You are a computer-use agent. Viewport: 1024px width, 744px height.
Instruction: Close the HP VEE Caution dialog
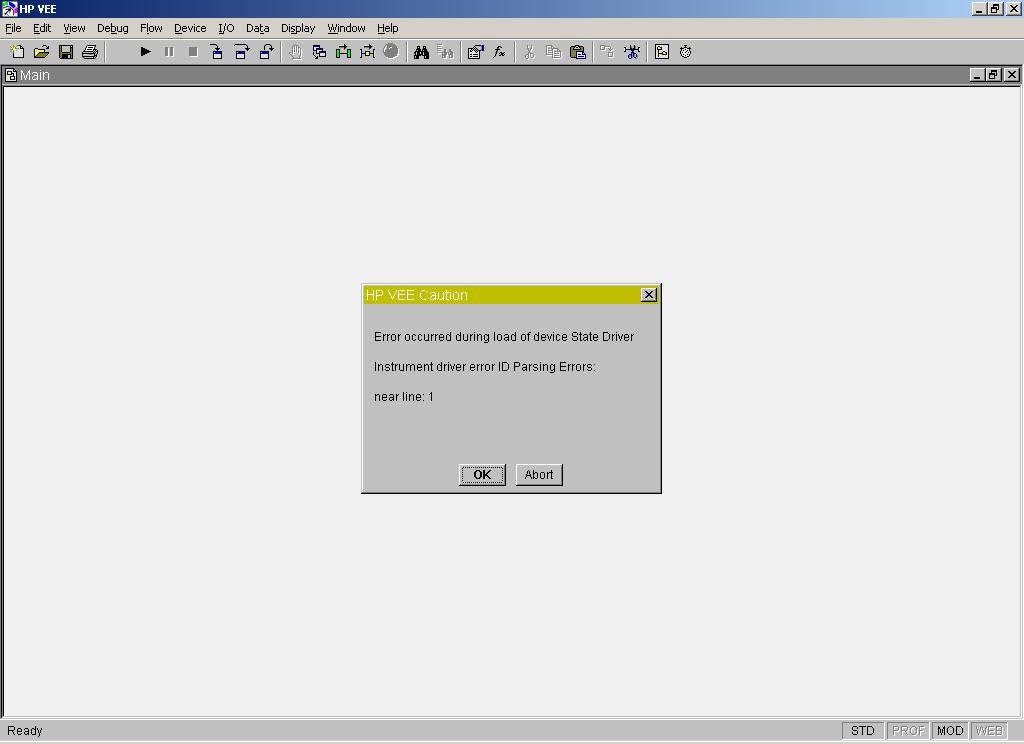pos(648,294)
